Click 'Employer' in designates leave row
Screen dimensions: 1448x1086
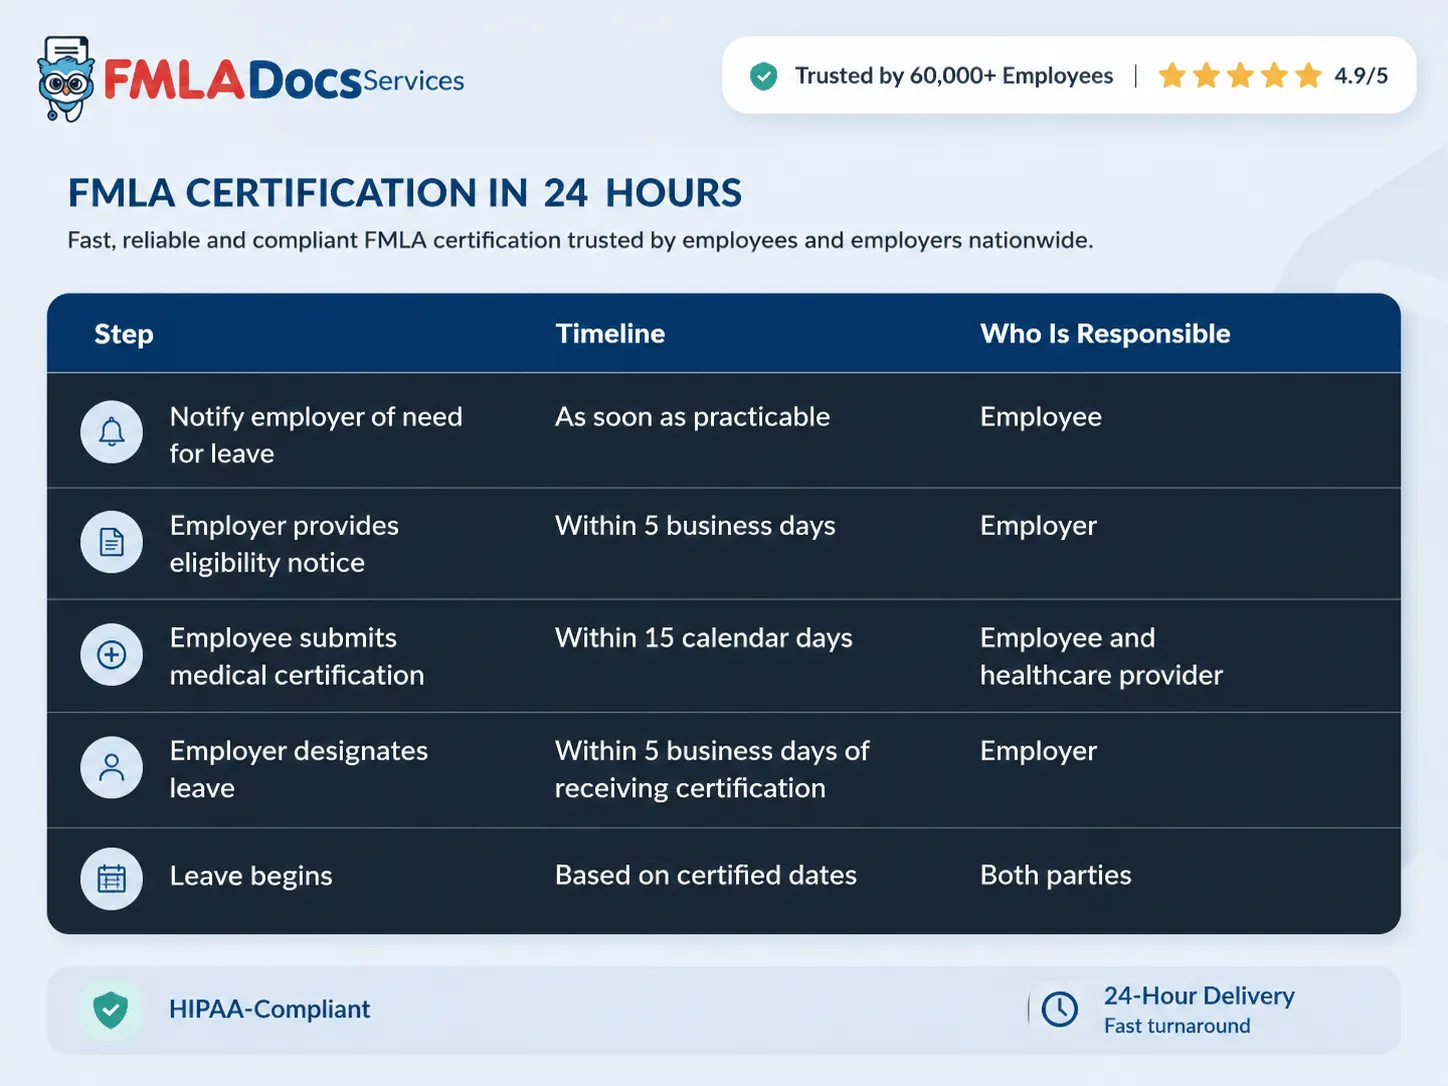point(1038,751)
